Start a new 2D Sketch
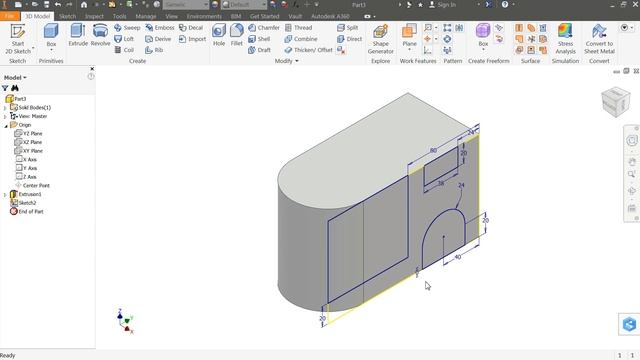Screen dimensions: 640x360 (18, 39)
